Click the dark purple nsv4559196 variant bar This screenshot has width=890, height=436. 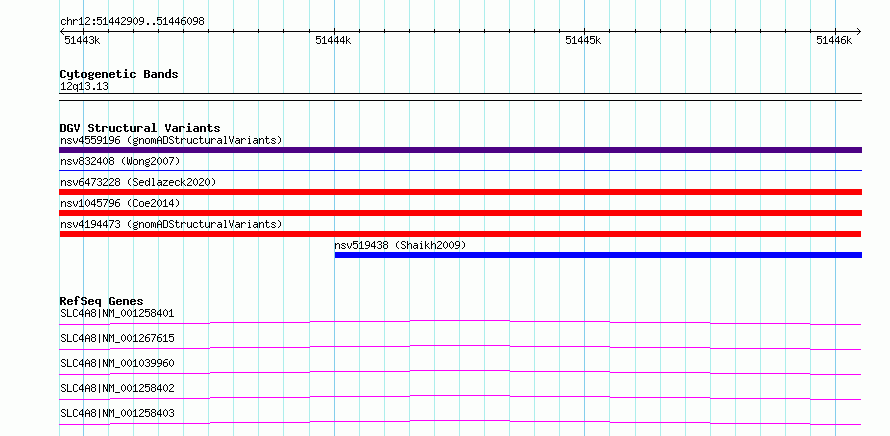(x=460, y=150)
